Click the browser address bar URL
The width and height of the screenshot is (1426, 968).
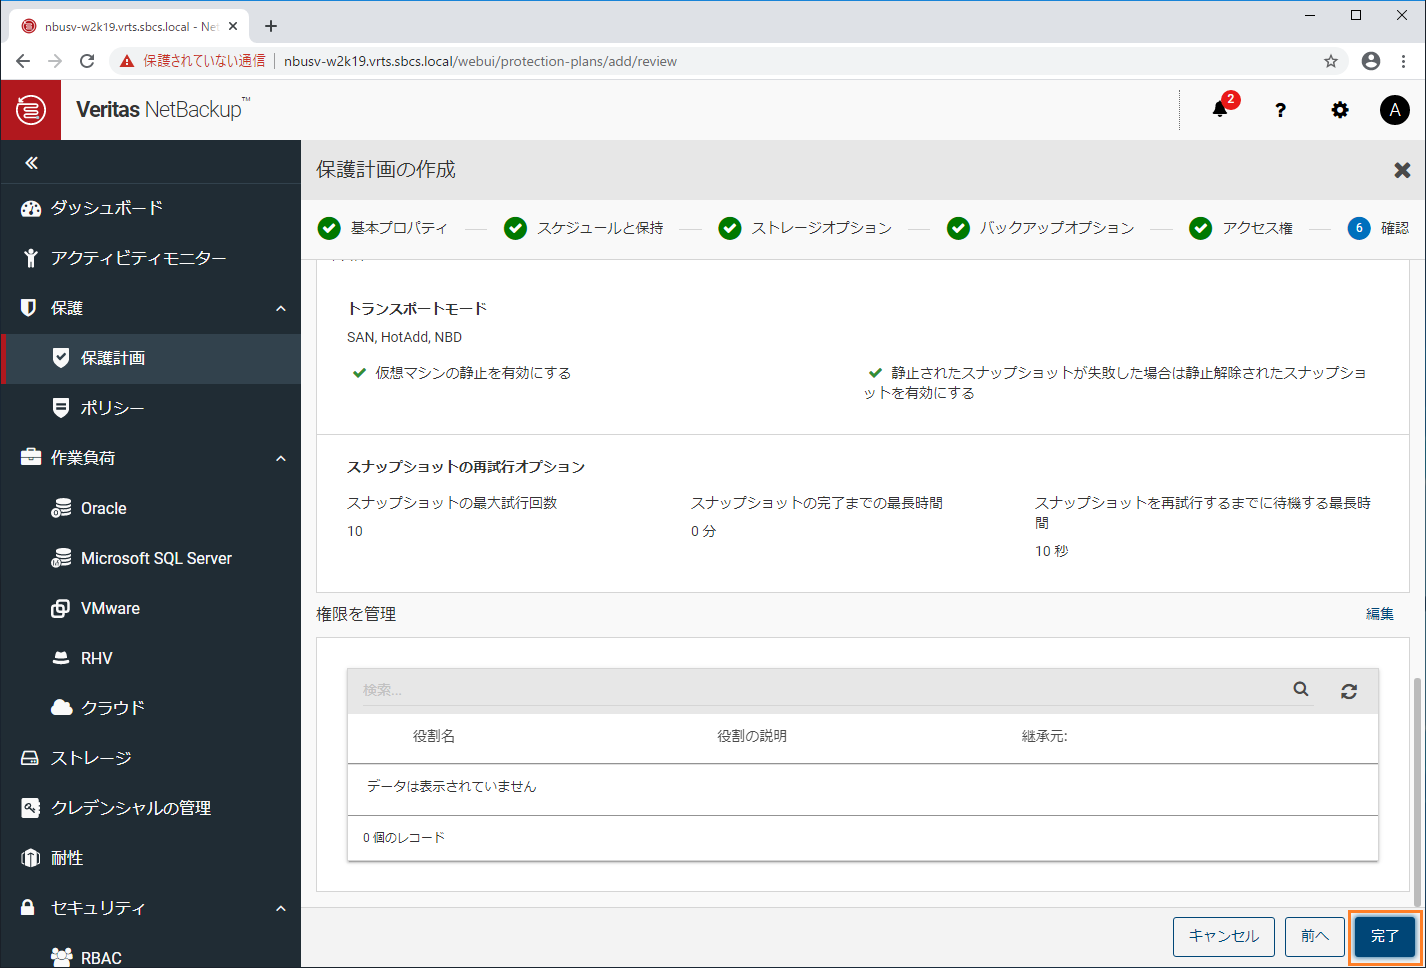480,61
